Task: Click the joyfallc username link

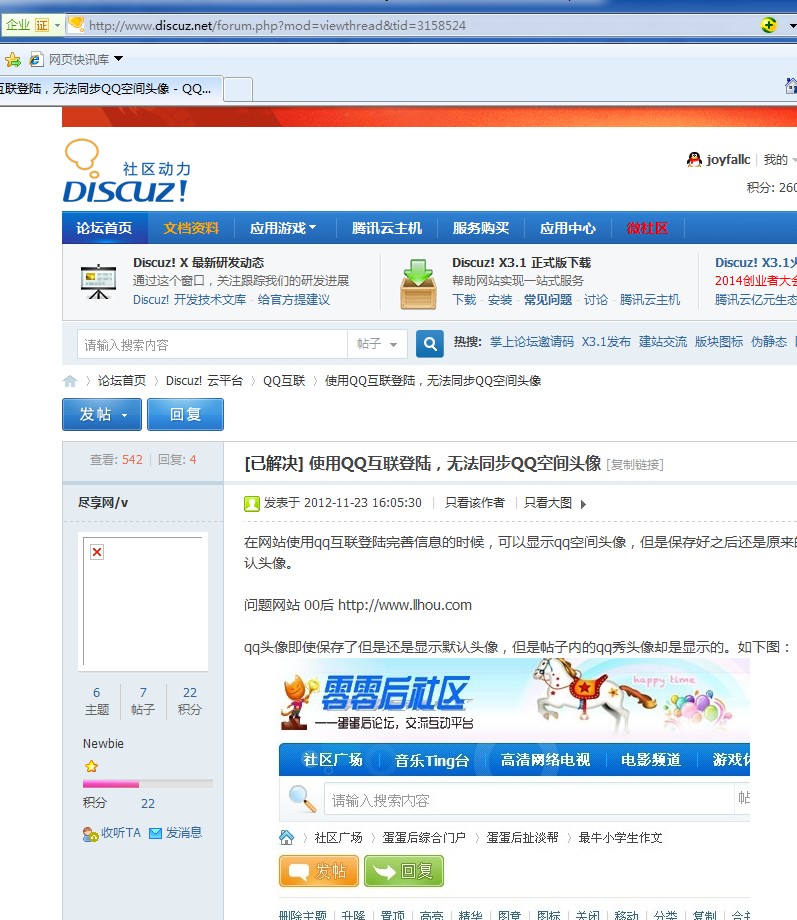Action: pos(728,160)
